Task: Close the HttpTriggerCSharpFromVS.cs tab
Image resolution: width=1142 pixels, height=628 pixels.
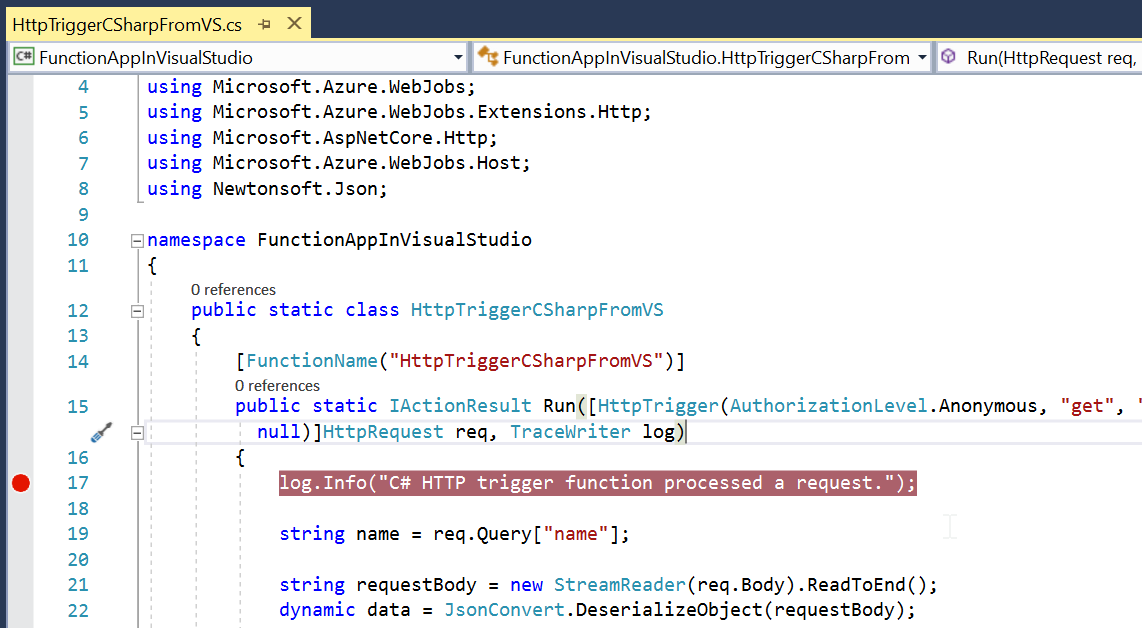Action: [291, 23]
